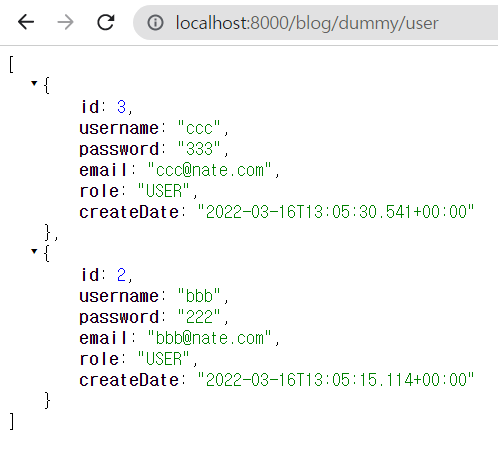Click the email key in the id 3 object
This screenshot has width=498, height=461.
pyautogui.click(x=103, y=170)
